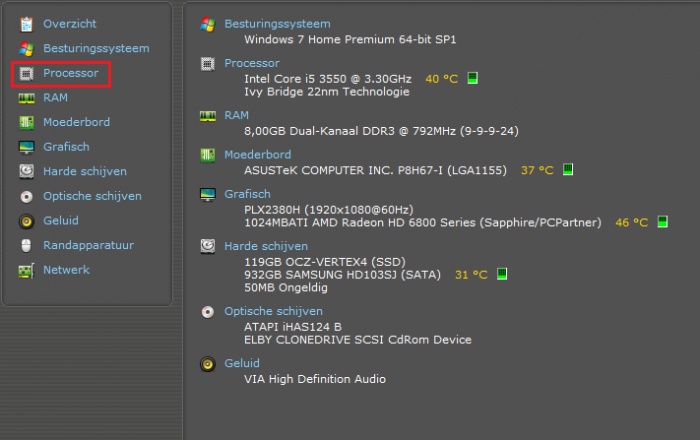Click ELBY CLONEDRIVE SCSI CdRom Device text
This screenshot has height=440, width=700.
[x=358, y=340]
